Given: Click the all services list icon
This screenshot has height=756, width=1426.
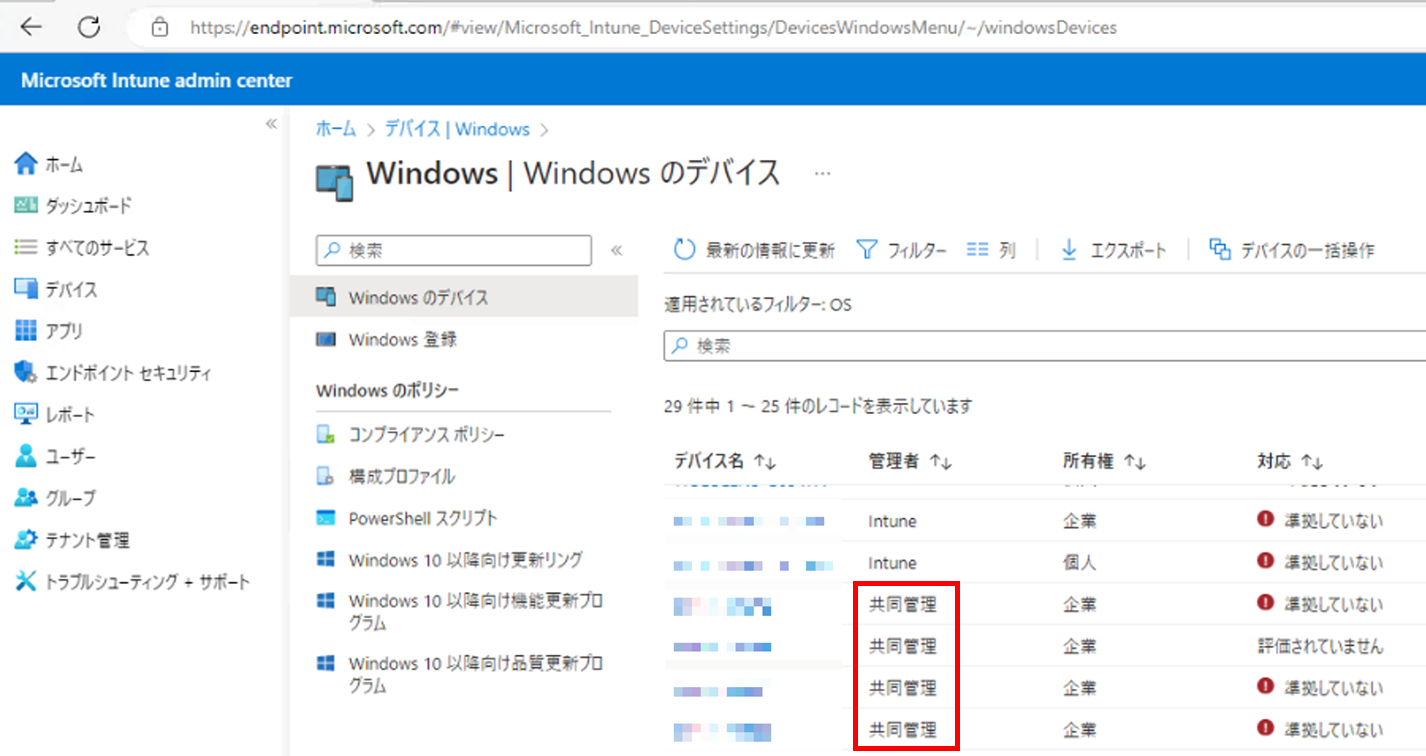Looking at the screenshot, I should 26,247.
